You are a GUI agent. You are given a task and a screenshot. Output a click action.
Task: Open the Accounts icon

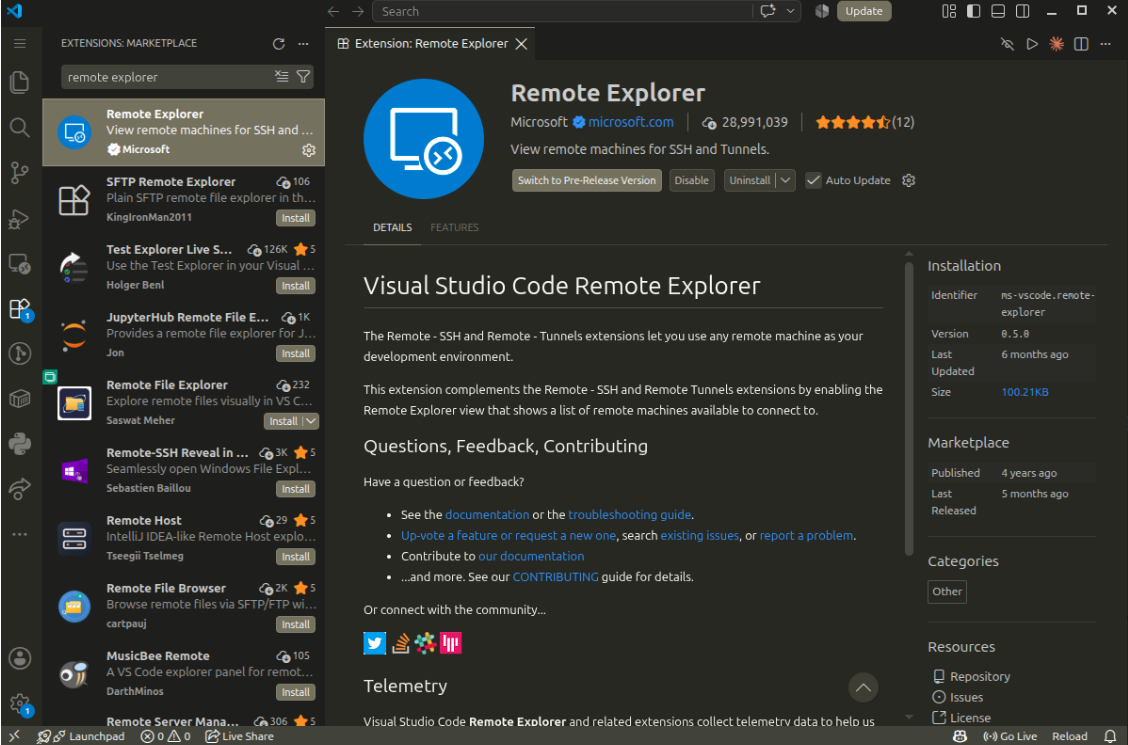(x=19, y=658)
